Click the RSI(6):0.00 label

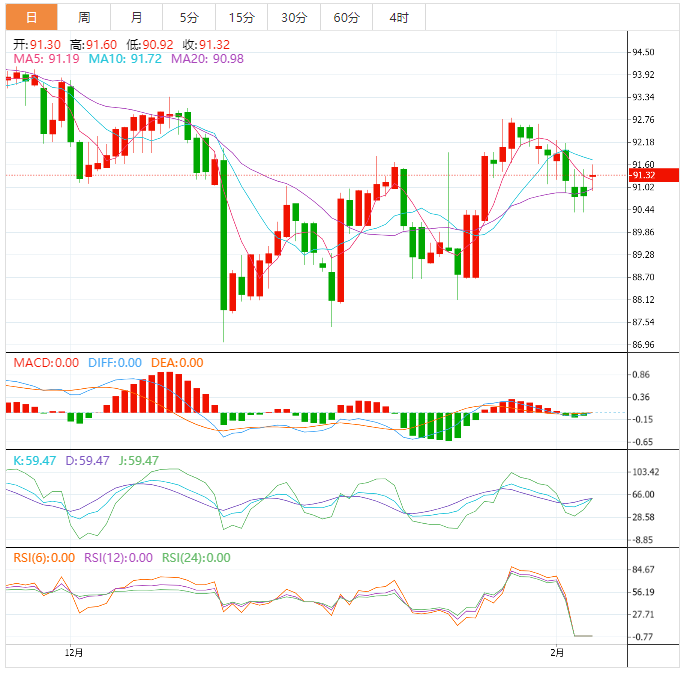pyautogui.click(x=43, y=558)
